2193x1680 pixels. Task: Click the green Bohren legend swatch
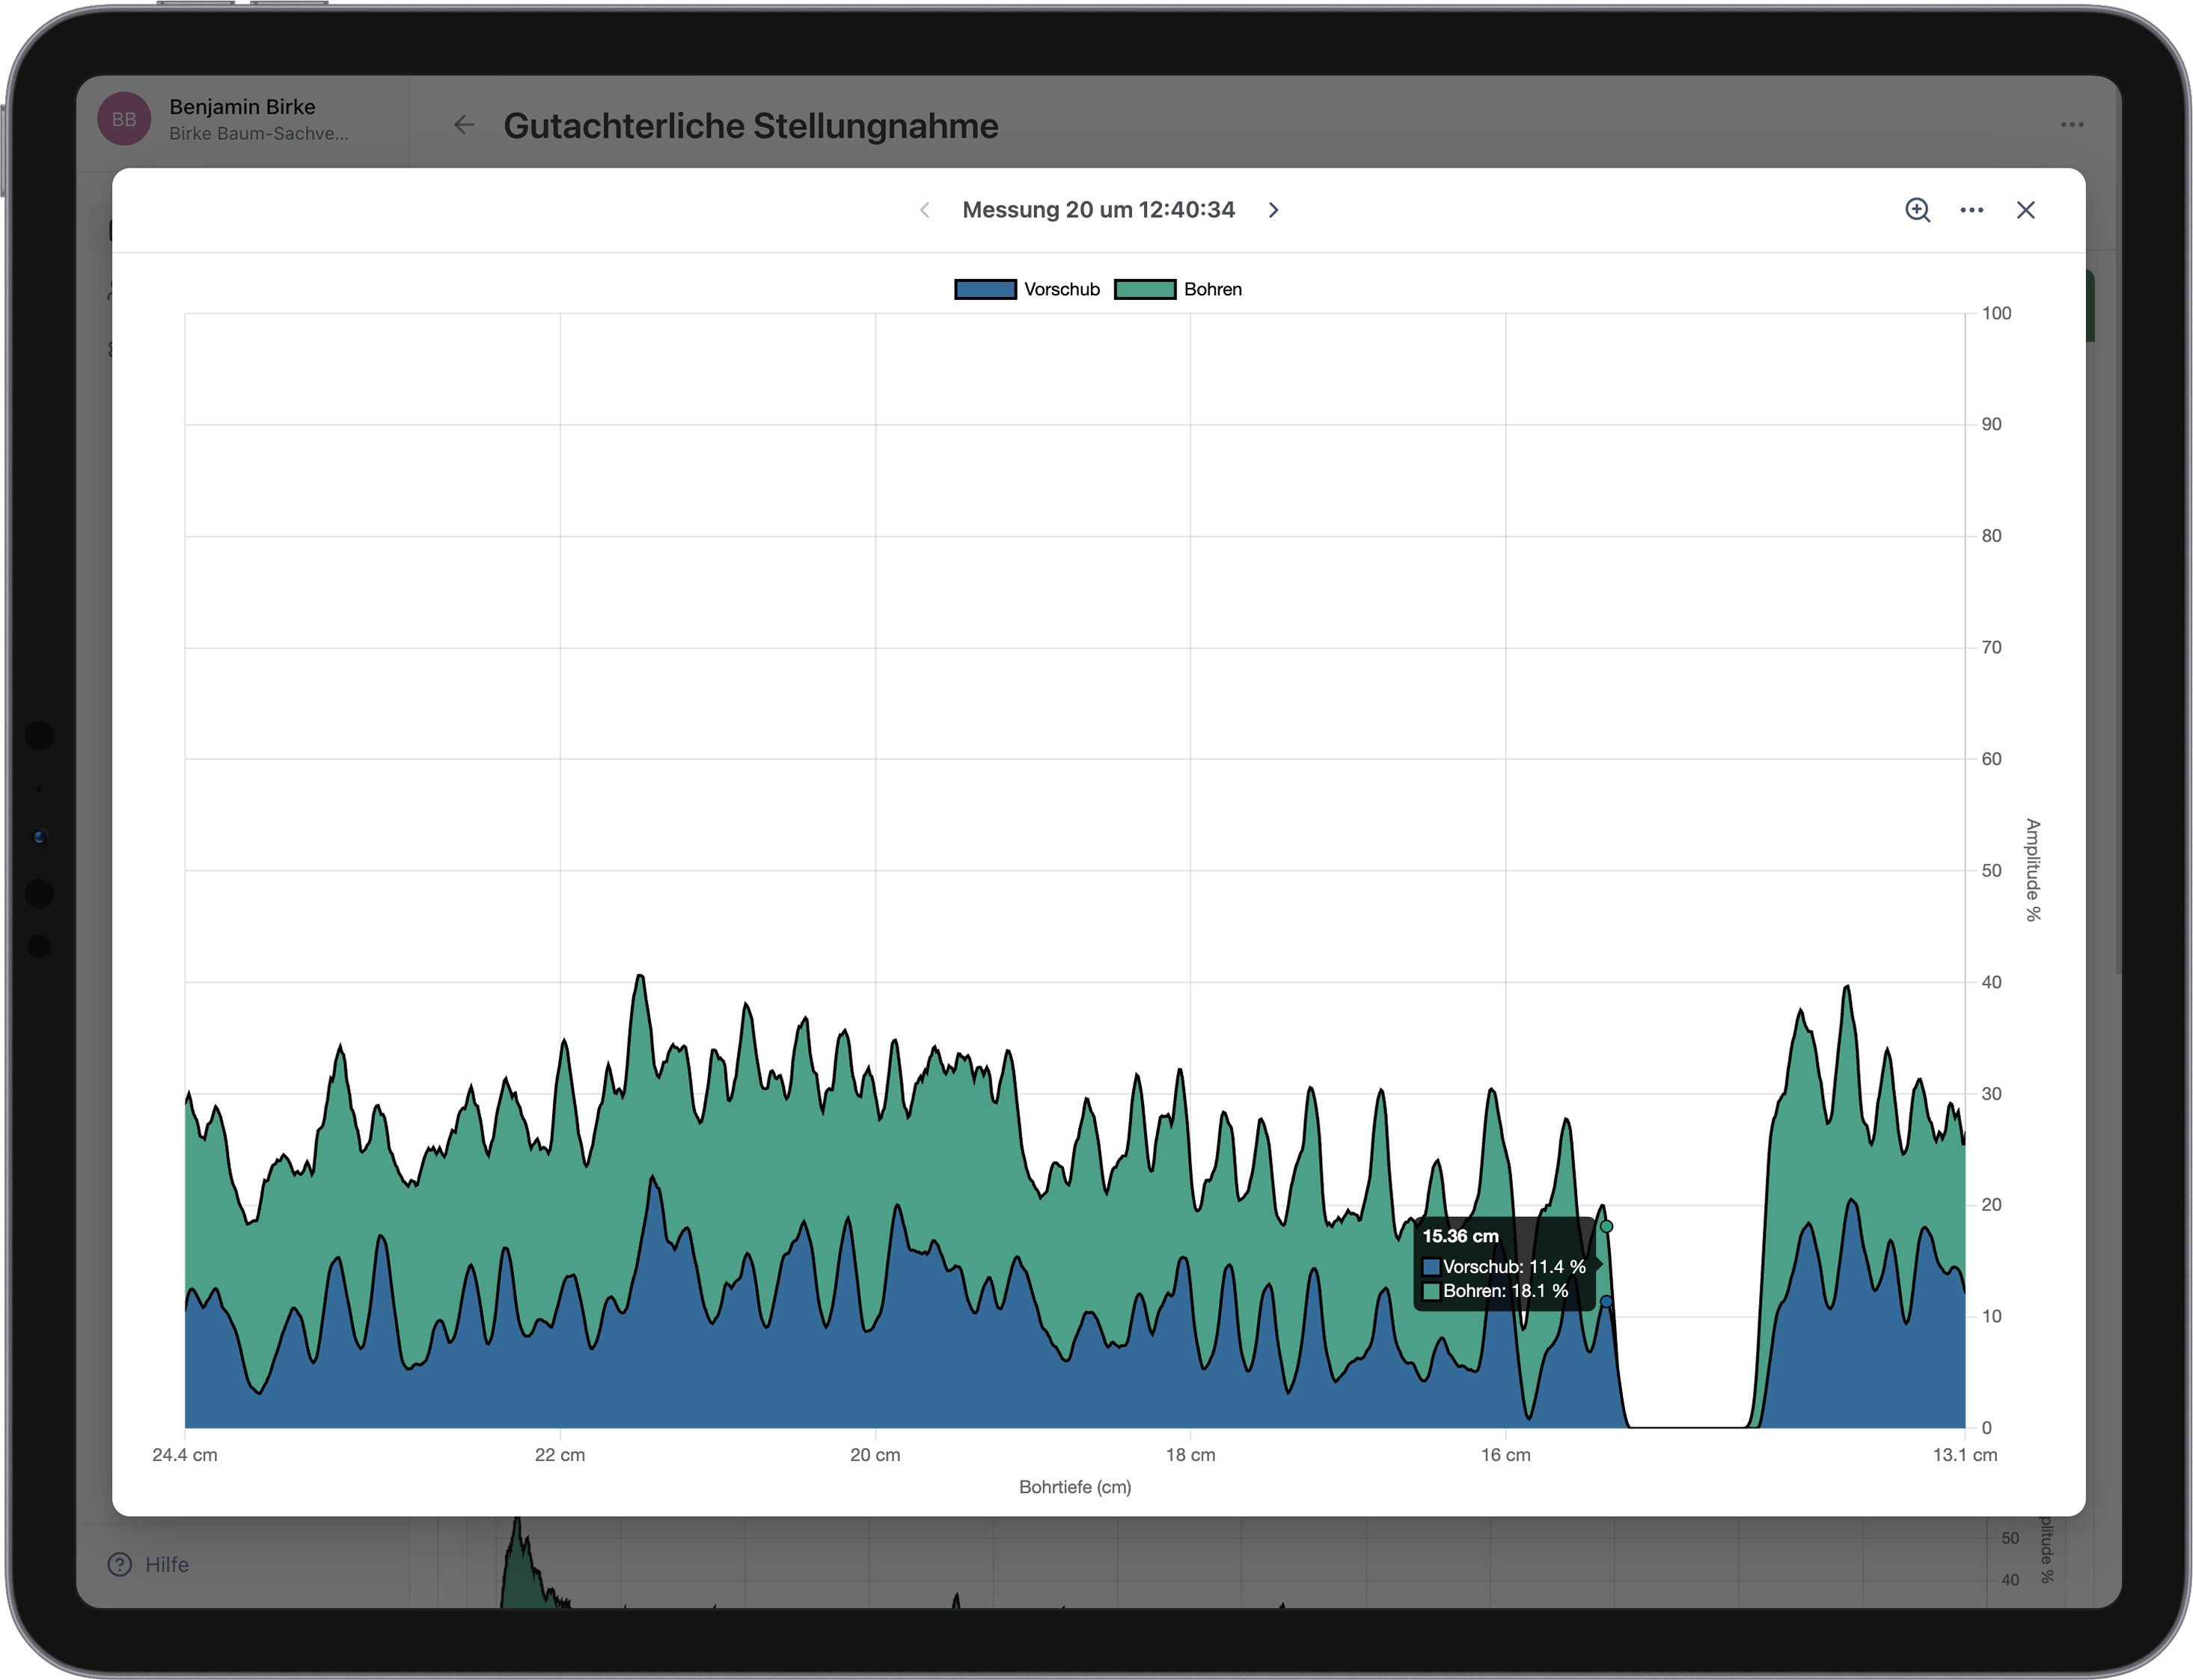click(1145, 289)
